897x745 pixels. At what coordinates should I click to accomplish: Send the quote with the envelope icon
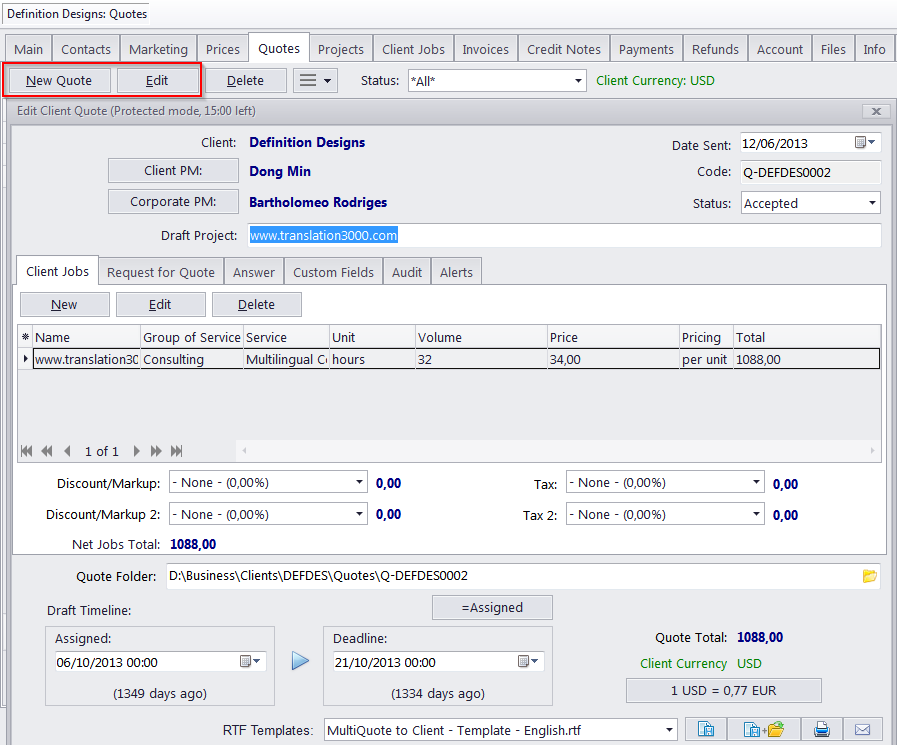point(862,730)
